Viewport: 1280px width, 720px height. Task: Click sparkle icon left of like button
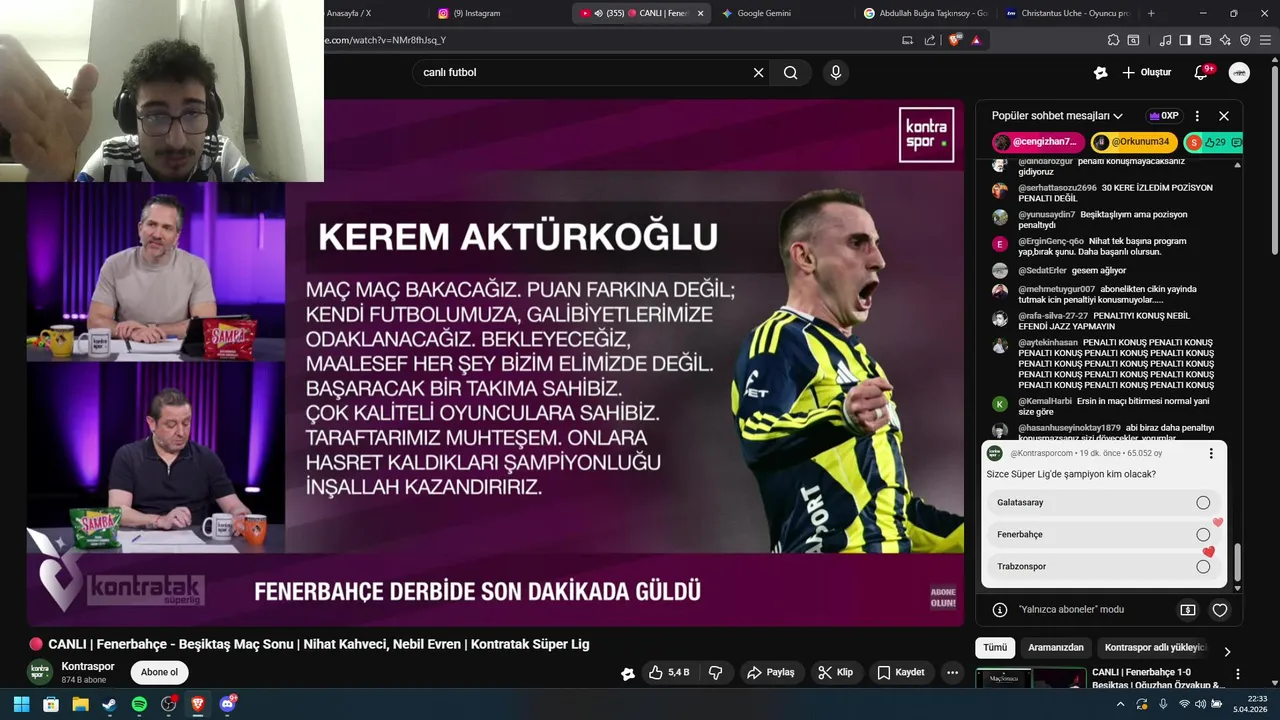pyautogui.click(x=628, y=673)
